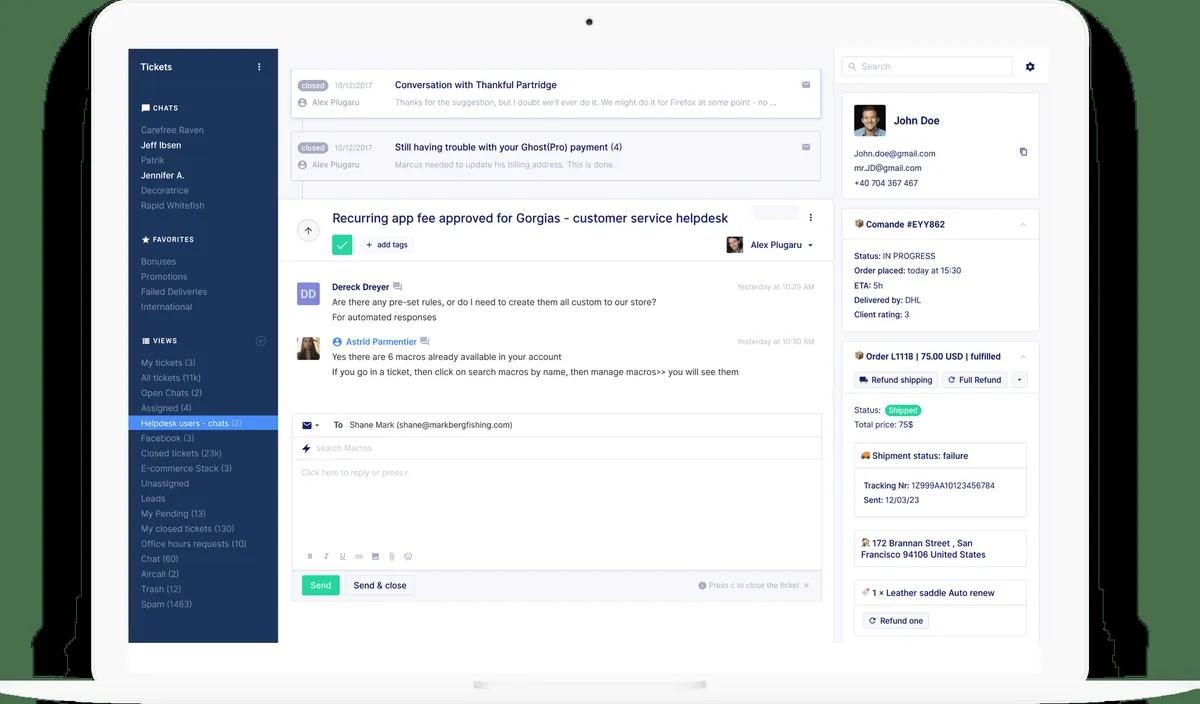This screenshot has width=1200, height=704.
Task: Select the Open Chats (2) view
Action: pos(172,393)
